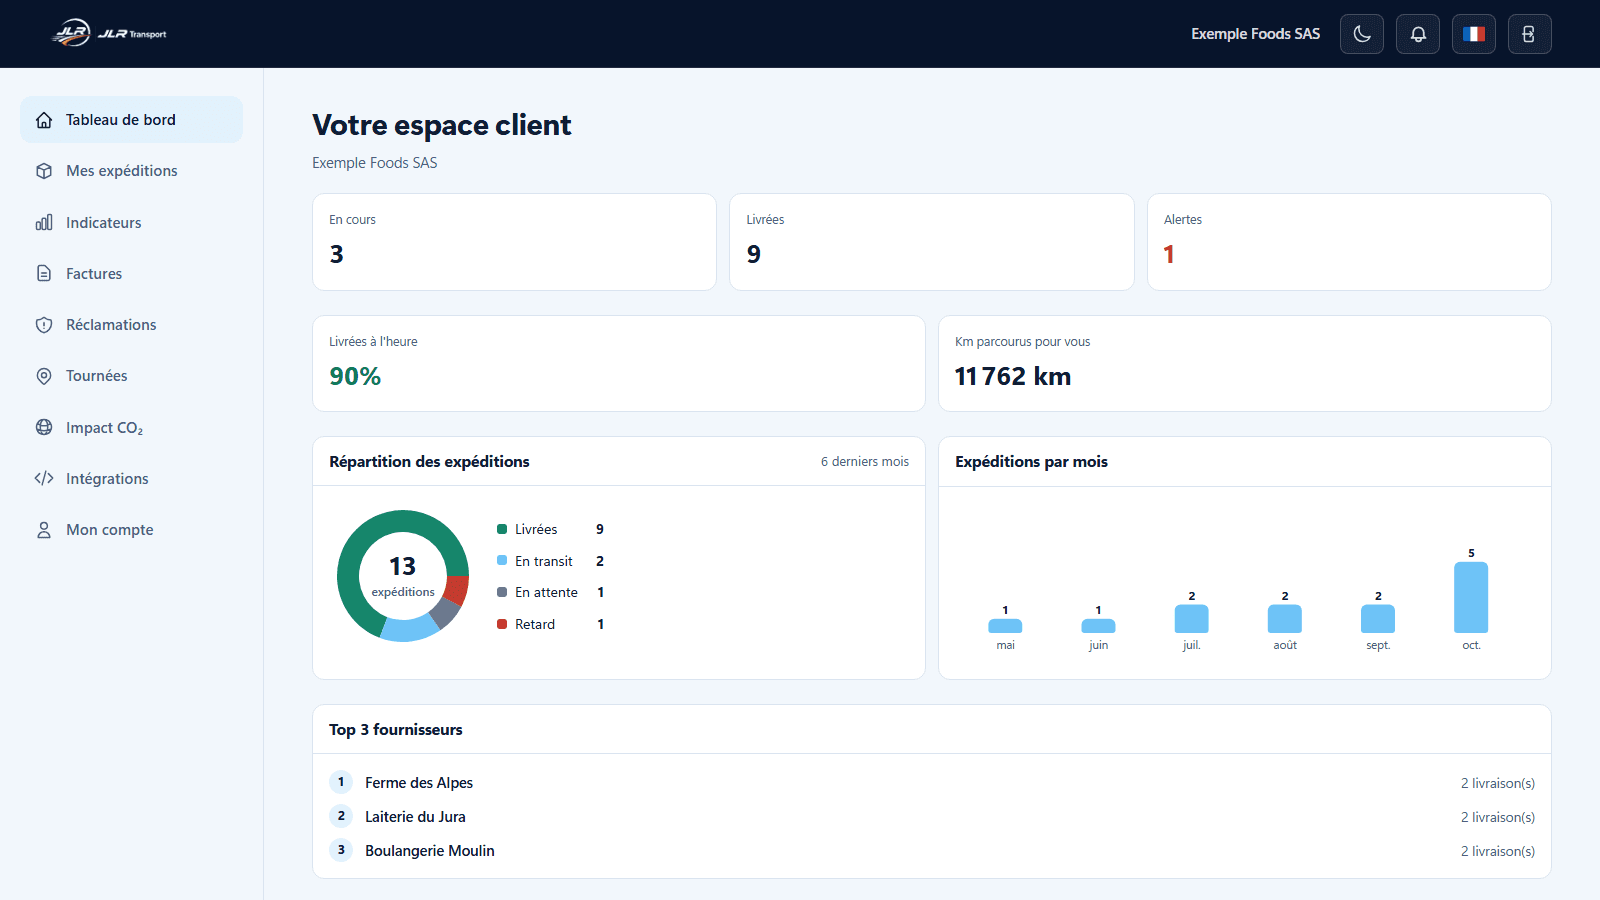
Task: Click the package icon for Mes expéditions
Action: pos(44,171)
